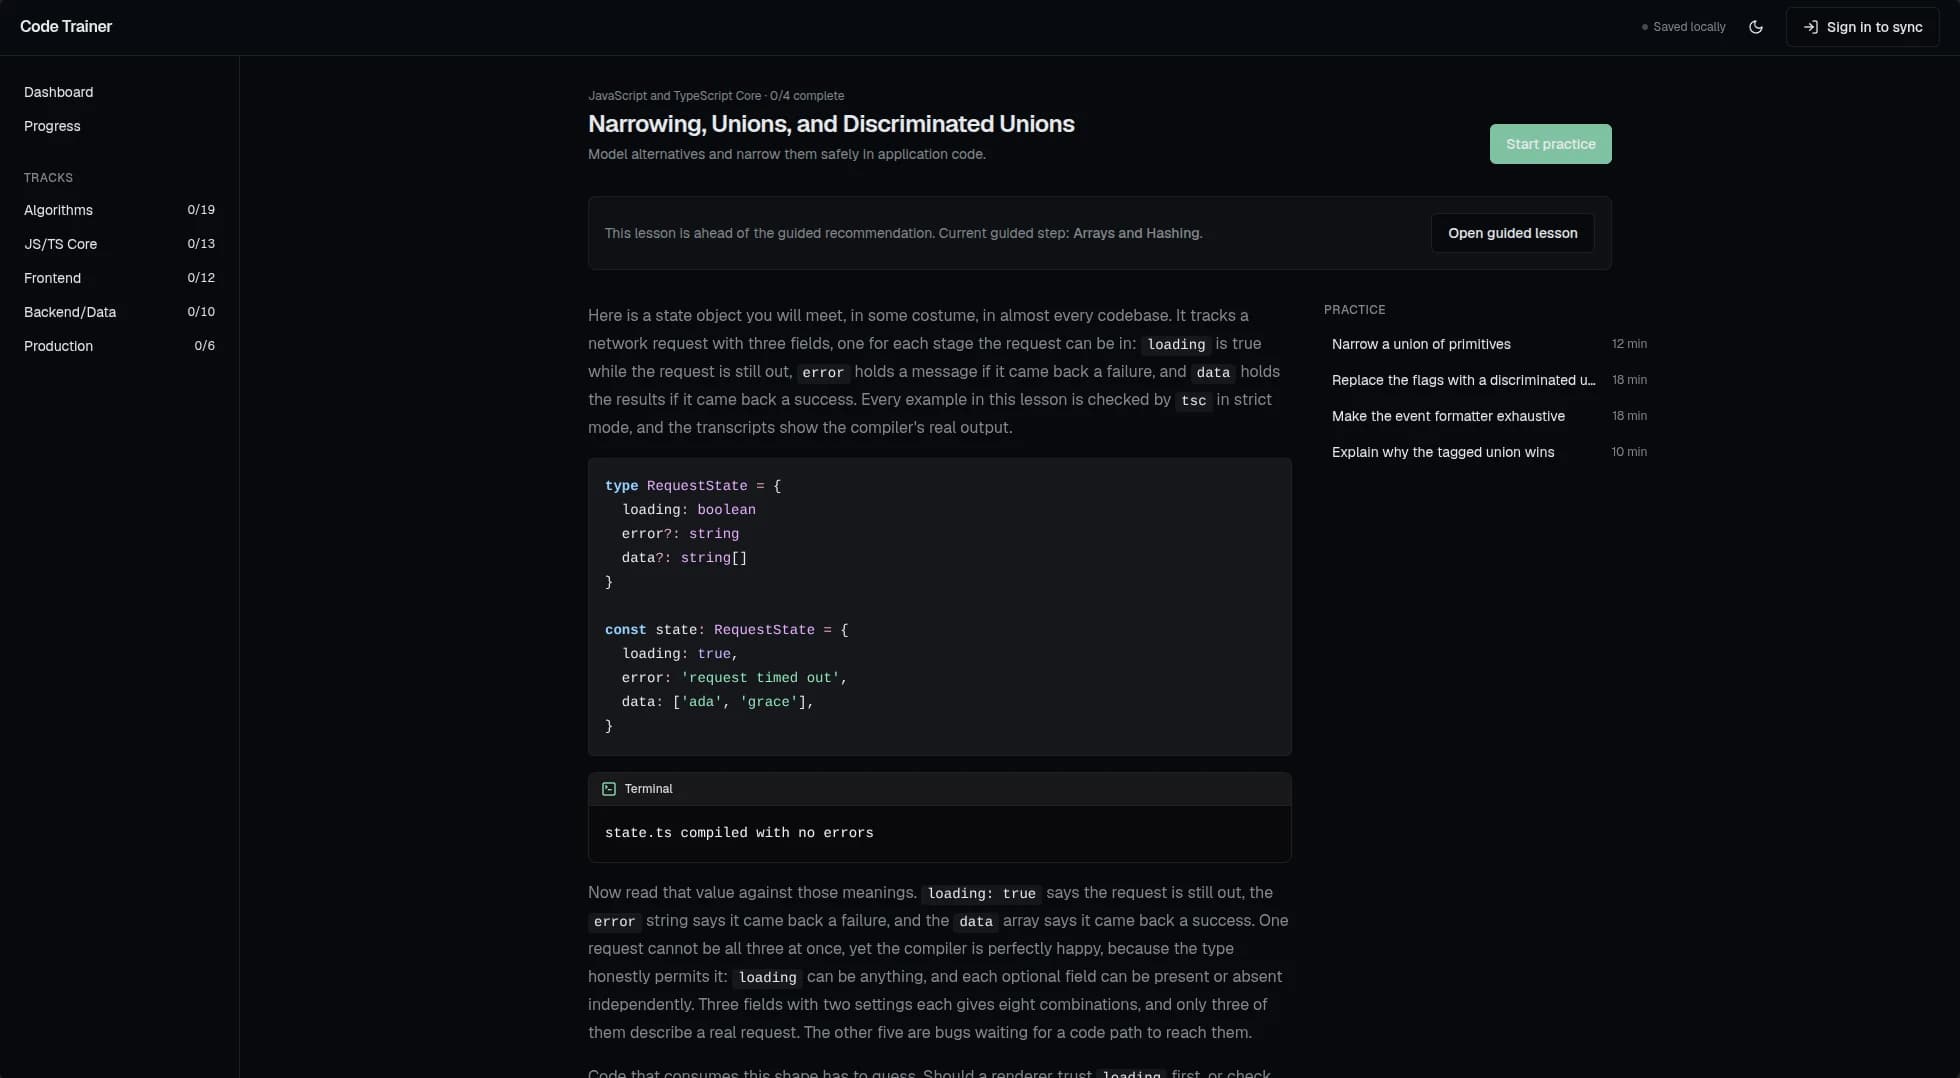The image size is (1960, 1078).
Task: Click the Start practice button
Action: click(1550, 144)
